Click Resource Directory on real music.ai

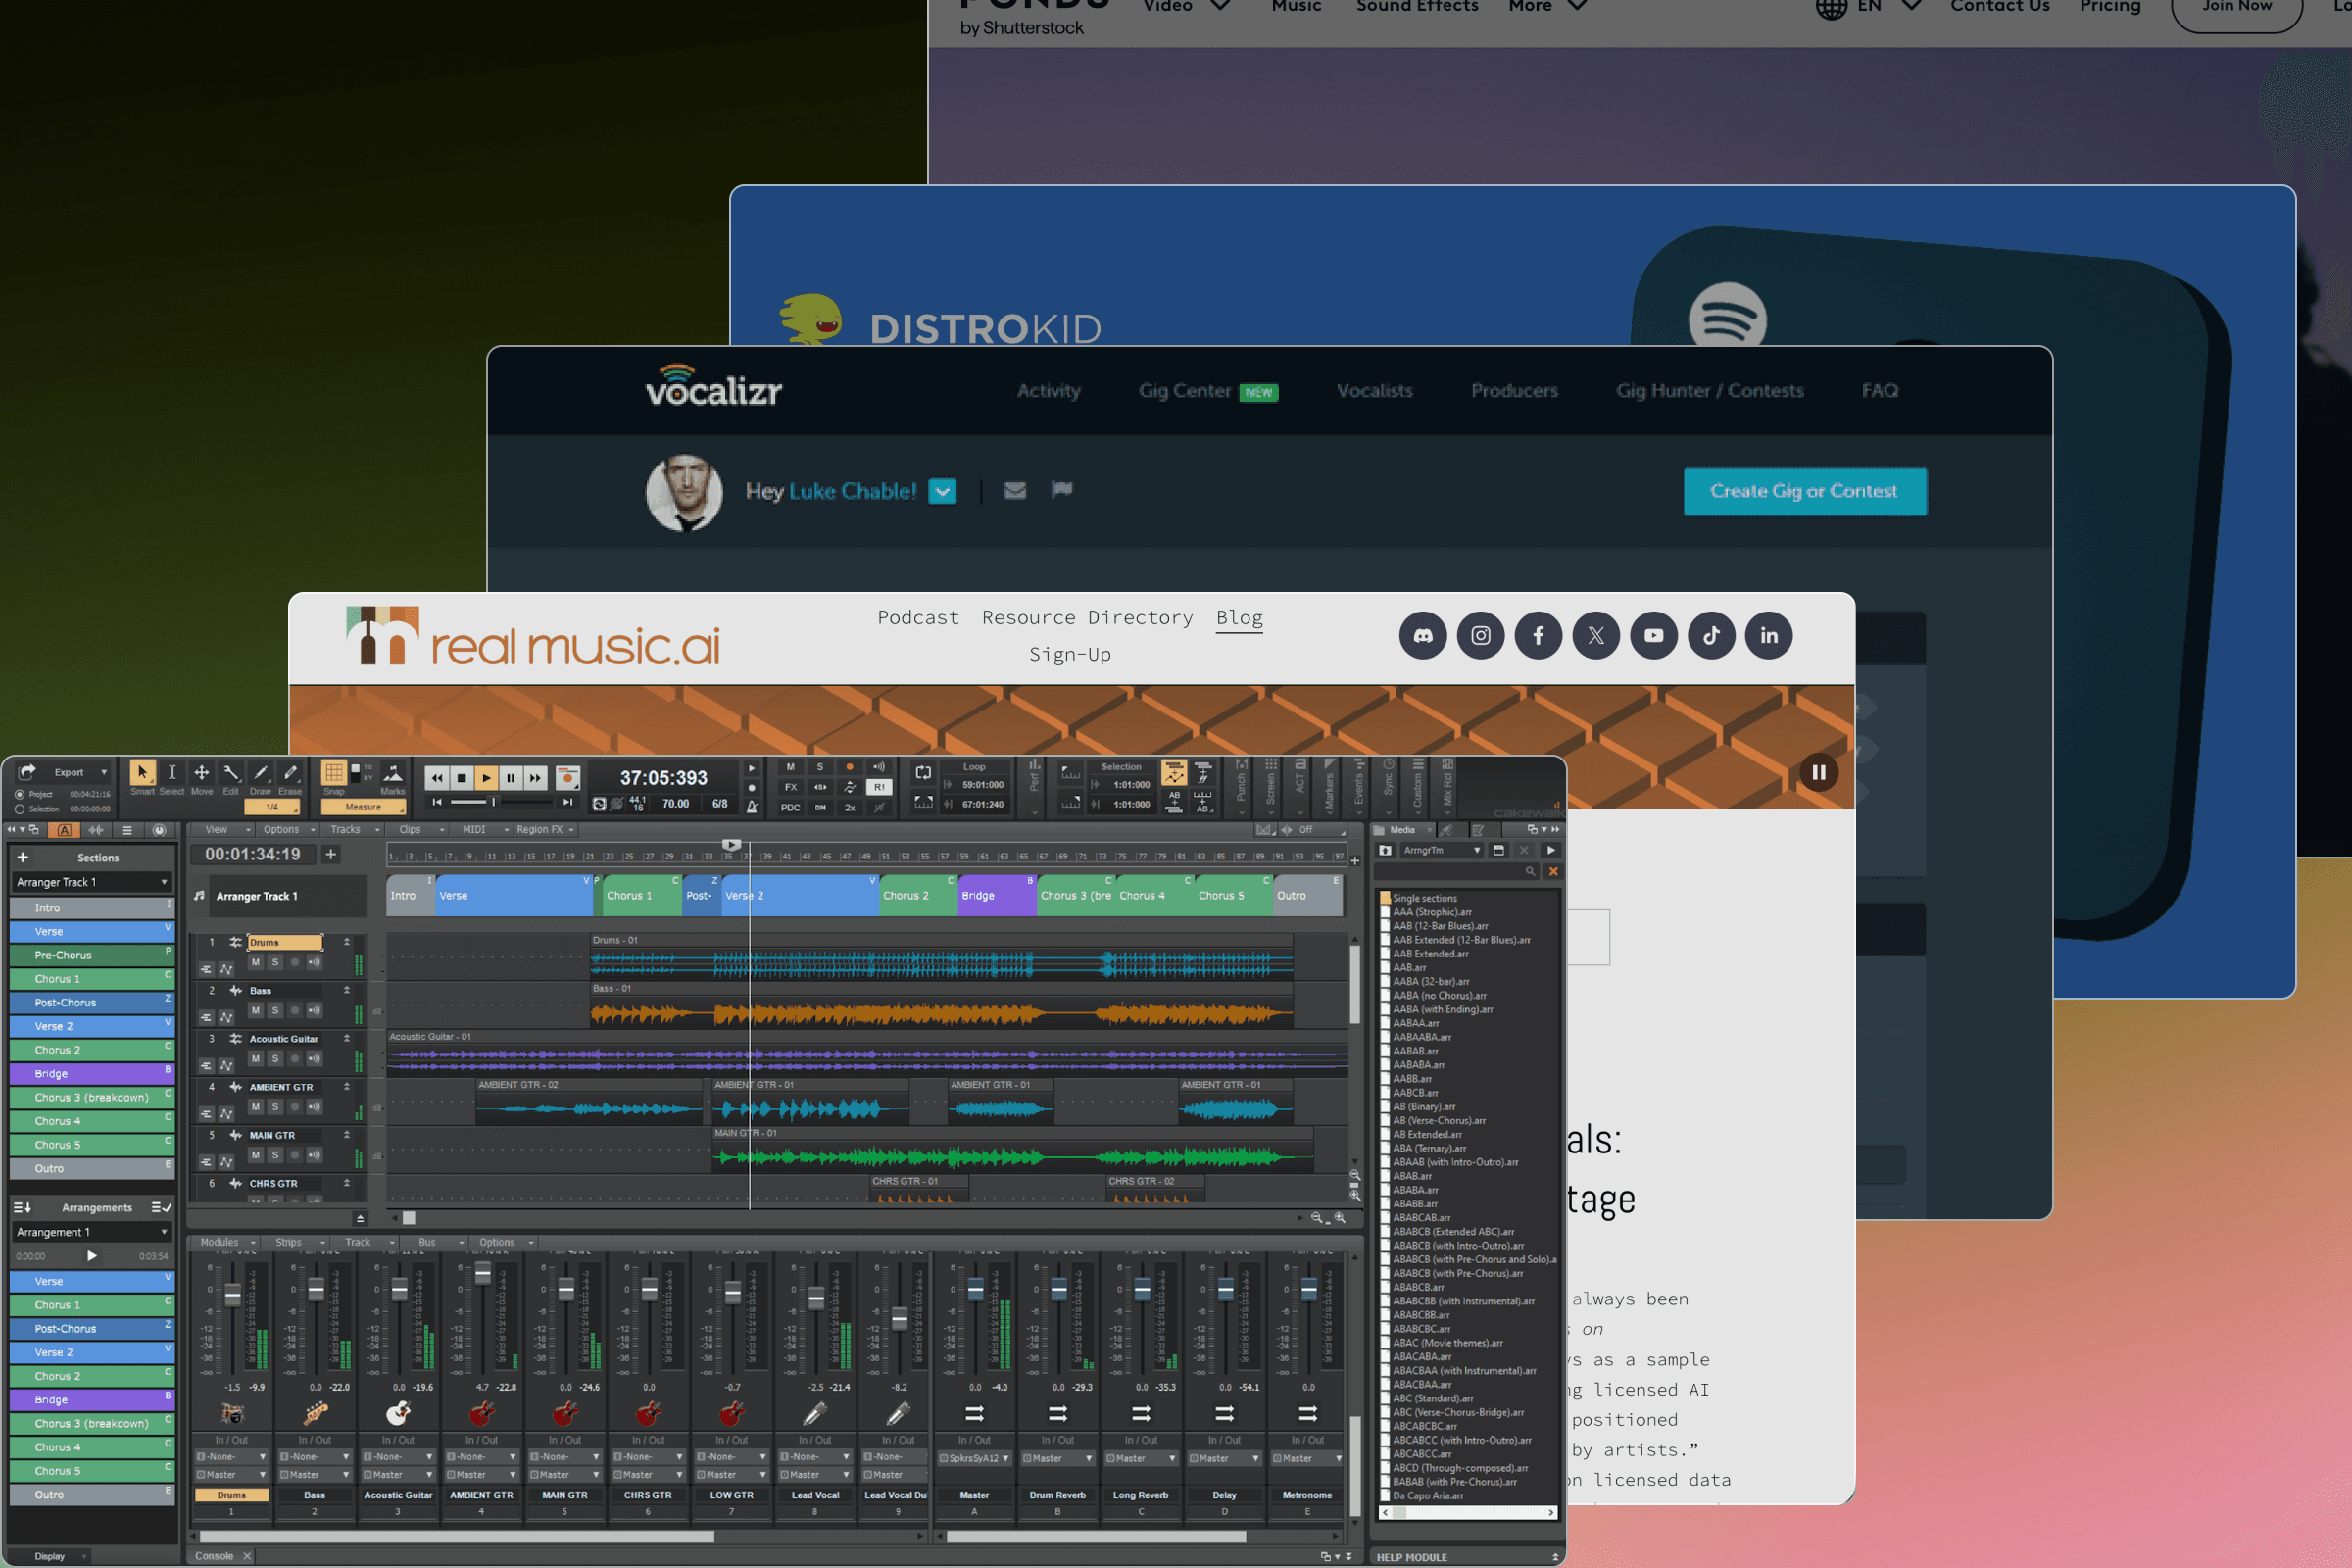coord(1087,617)
